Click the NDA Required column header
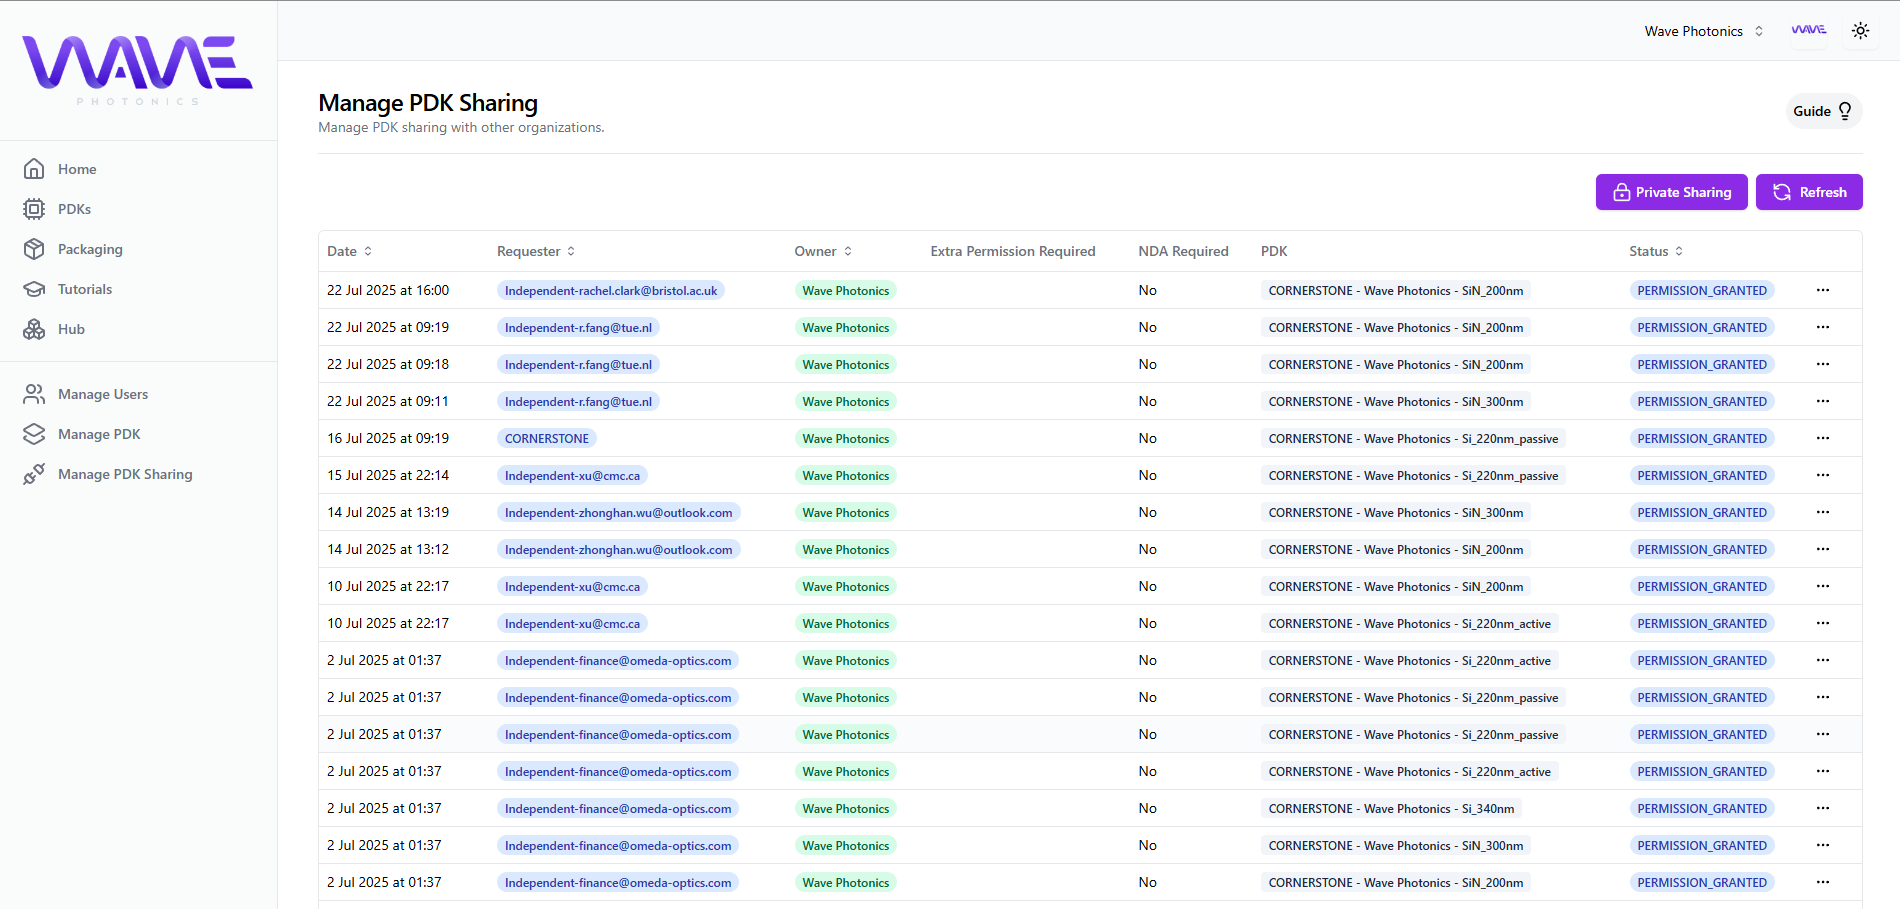The image size is (1900, 909). pos(1183,251)
